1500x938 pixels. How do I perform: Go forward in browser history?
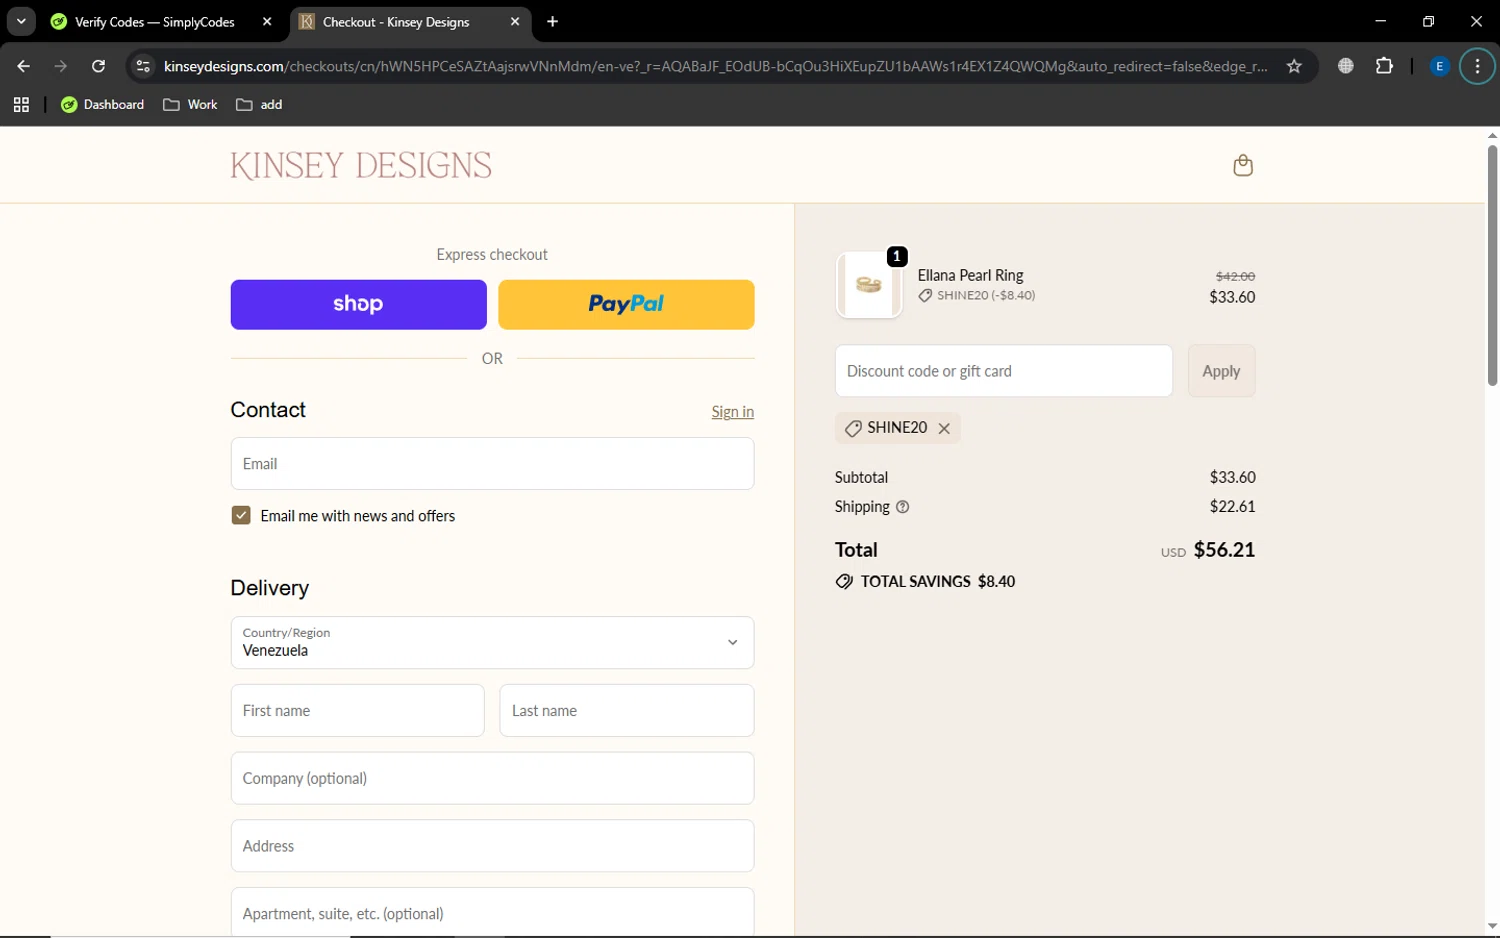(61, 66)
